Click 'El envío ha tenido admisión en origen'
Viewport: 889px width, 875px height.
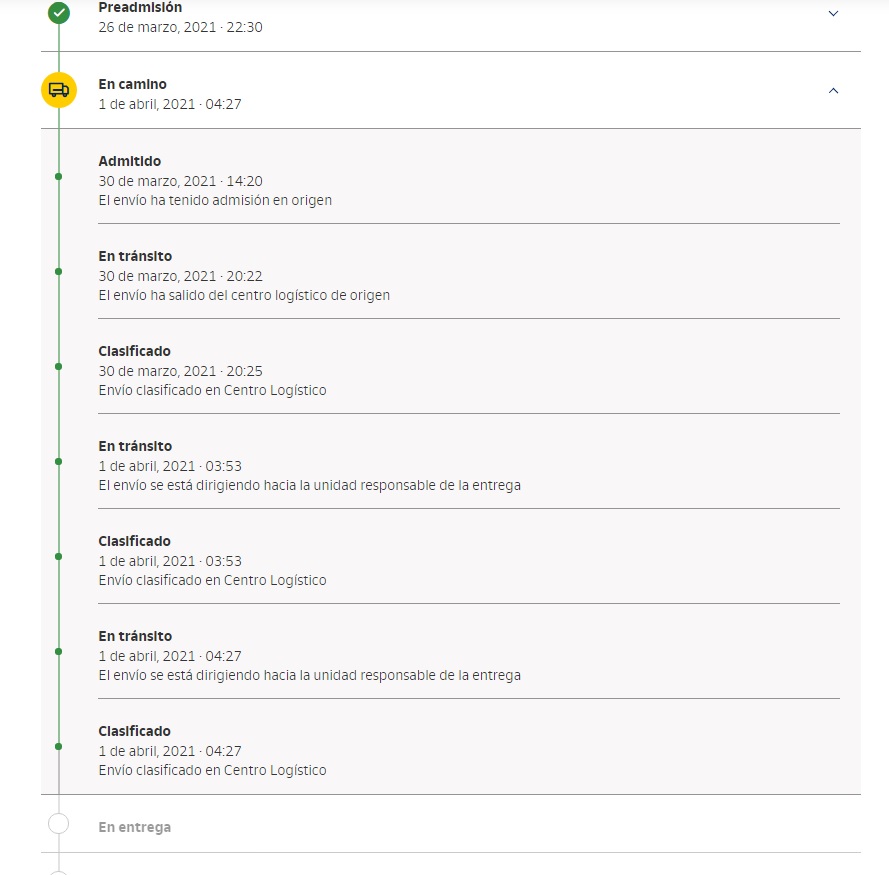coord(215,200)
